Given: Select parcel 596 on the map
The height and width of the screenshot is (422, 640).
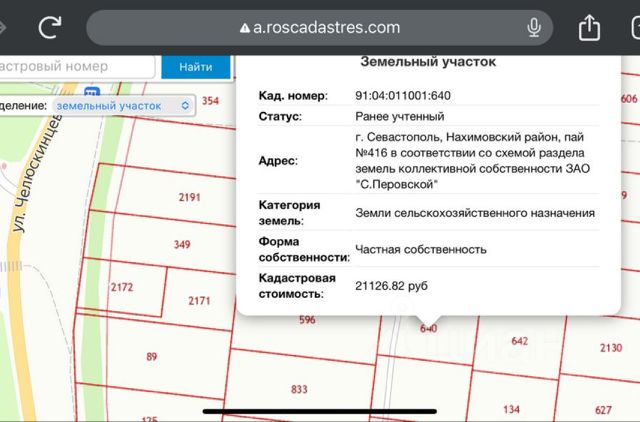Looking at the screenshot, I should point(307,320).
